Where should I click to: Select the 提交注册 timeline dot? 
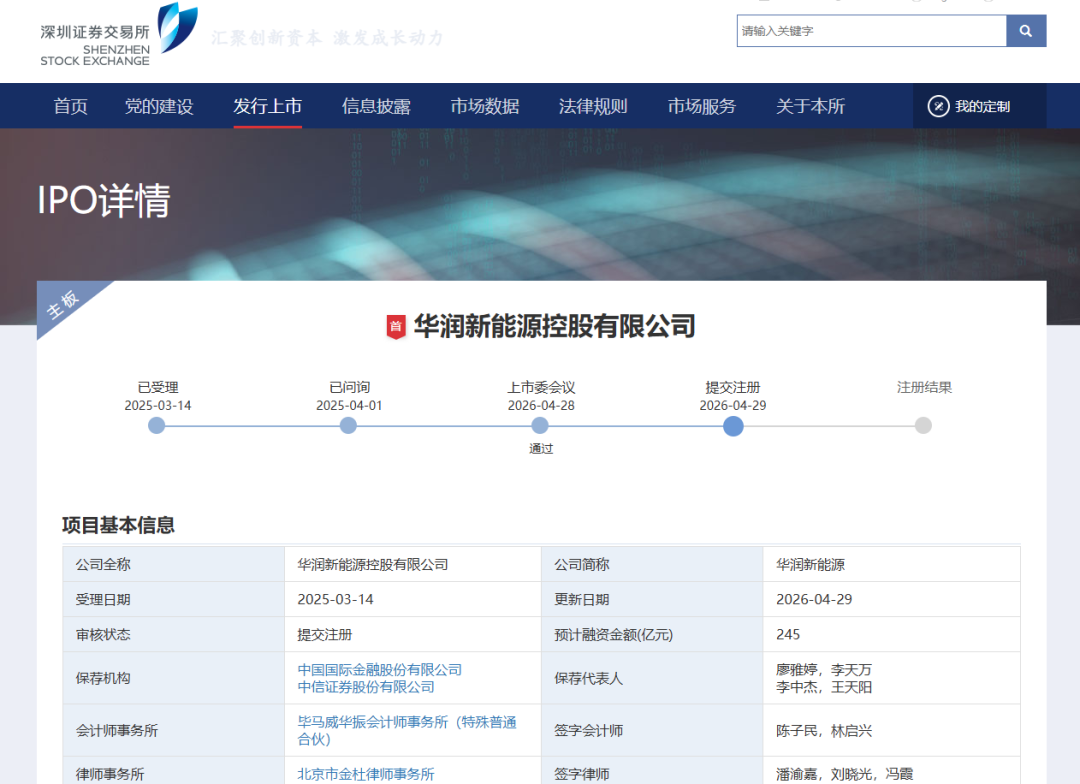tap(734, 426)
